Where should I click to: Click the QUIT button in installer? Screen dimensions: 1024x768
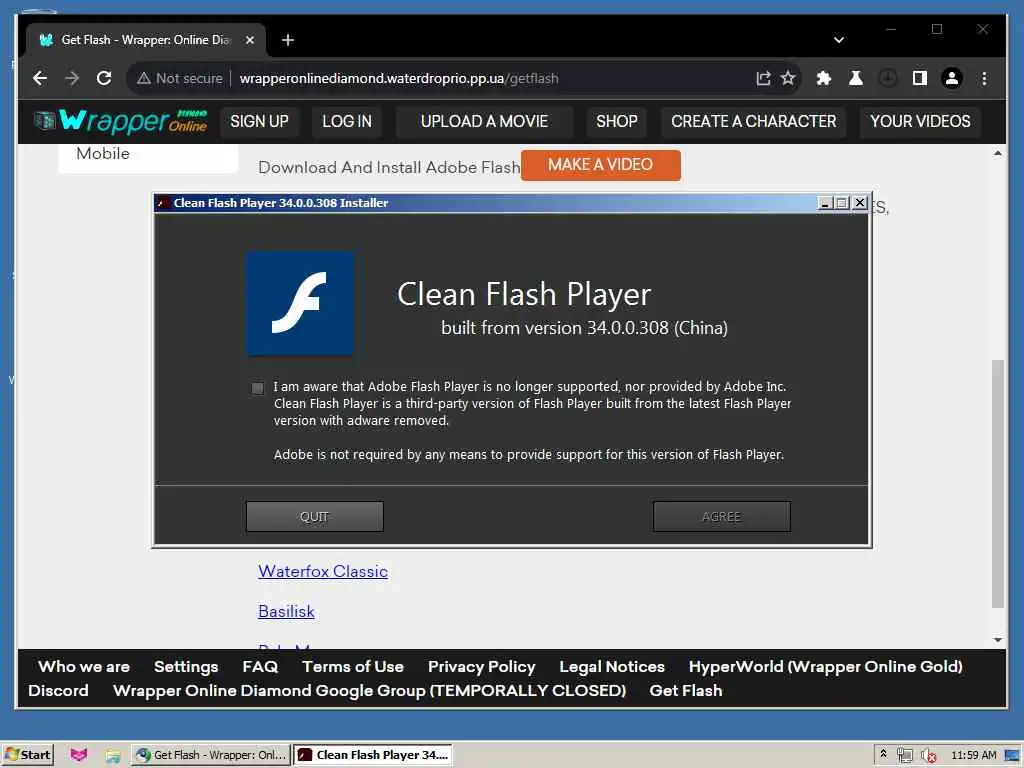pyautogui.click(x=314, y=517)
